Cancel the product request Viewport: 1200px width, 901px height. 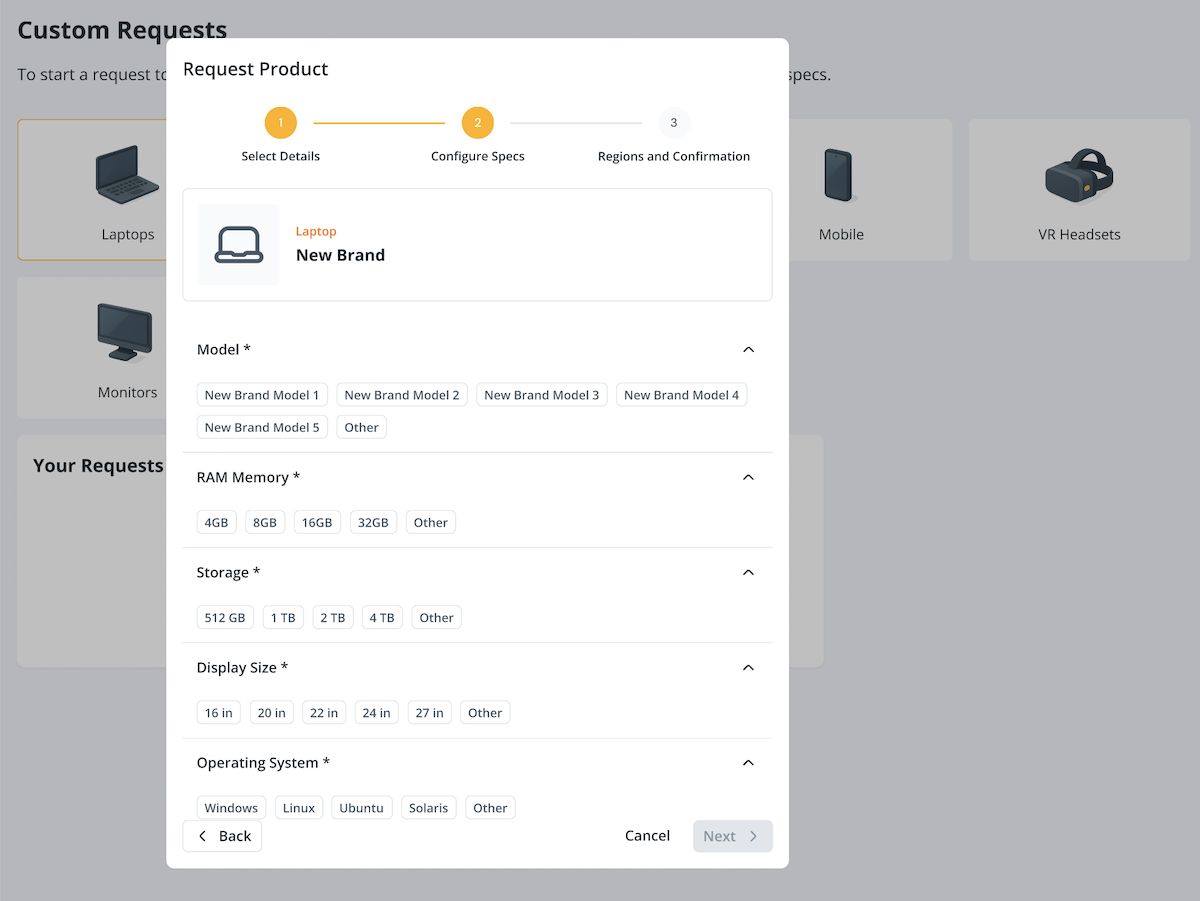click(647, 836)
